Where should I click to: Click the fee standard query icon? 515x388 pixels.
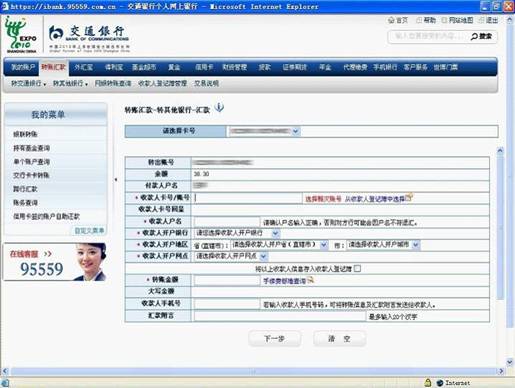click(311, 280)
